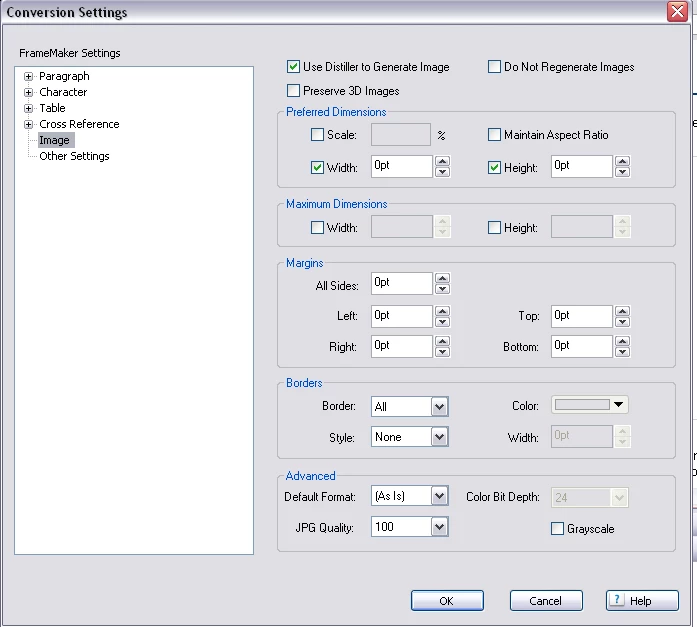This screenshot has height=627, width=697.
Task: Select the Image item in tree
Action: [x=54, y=140]
